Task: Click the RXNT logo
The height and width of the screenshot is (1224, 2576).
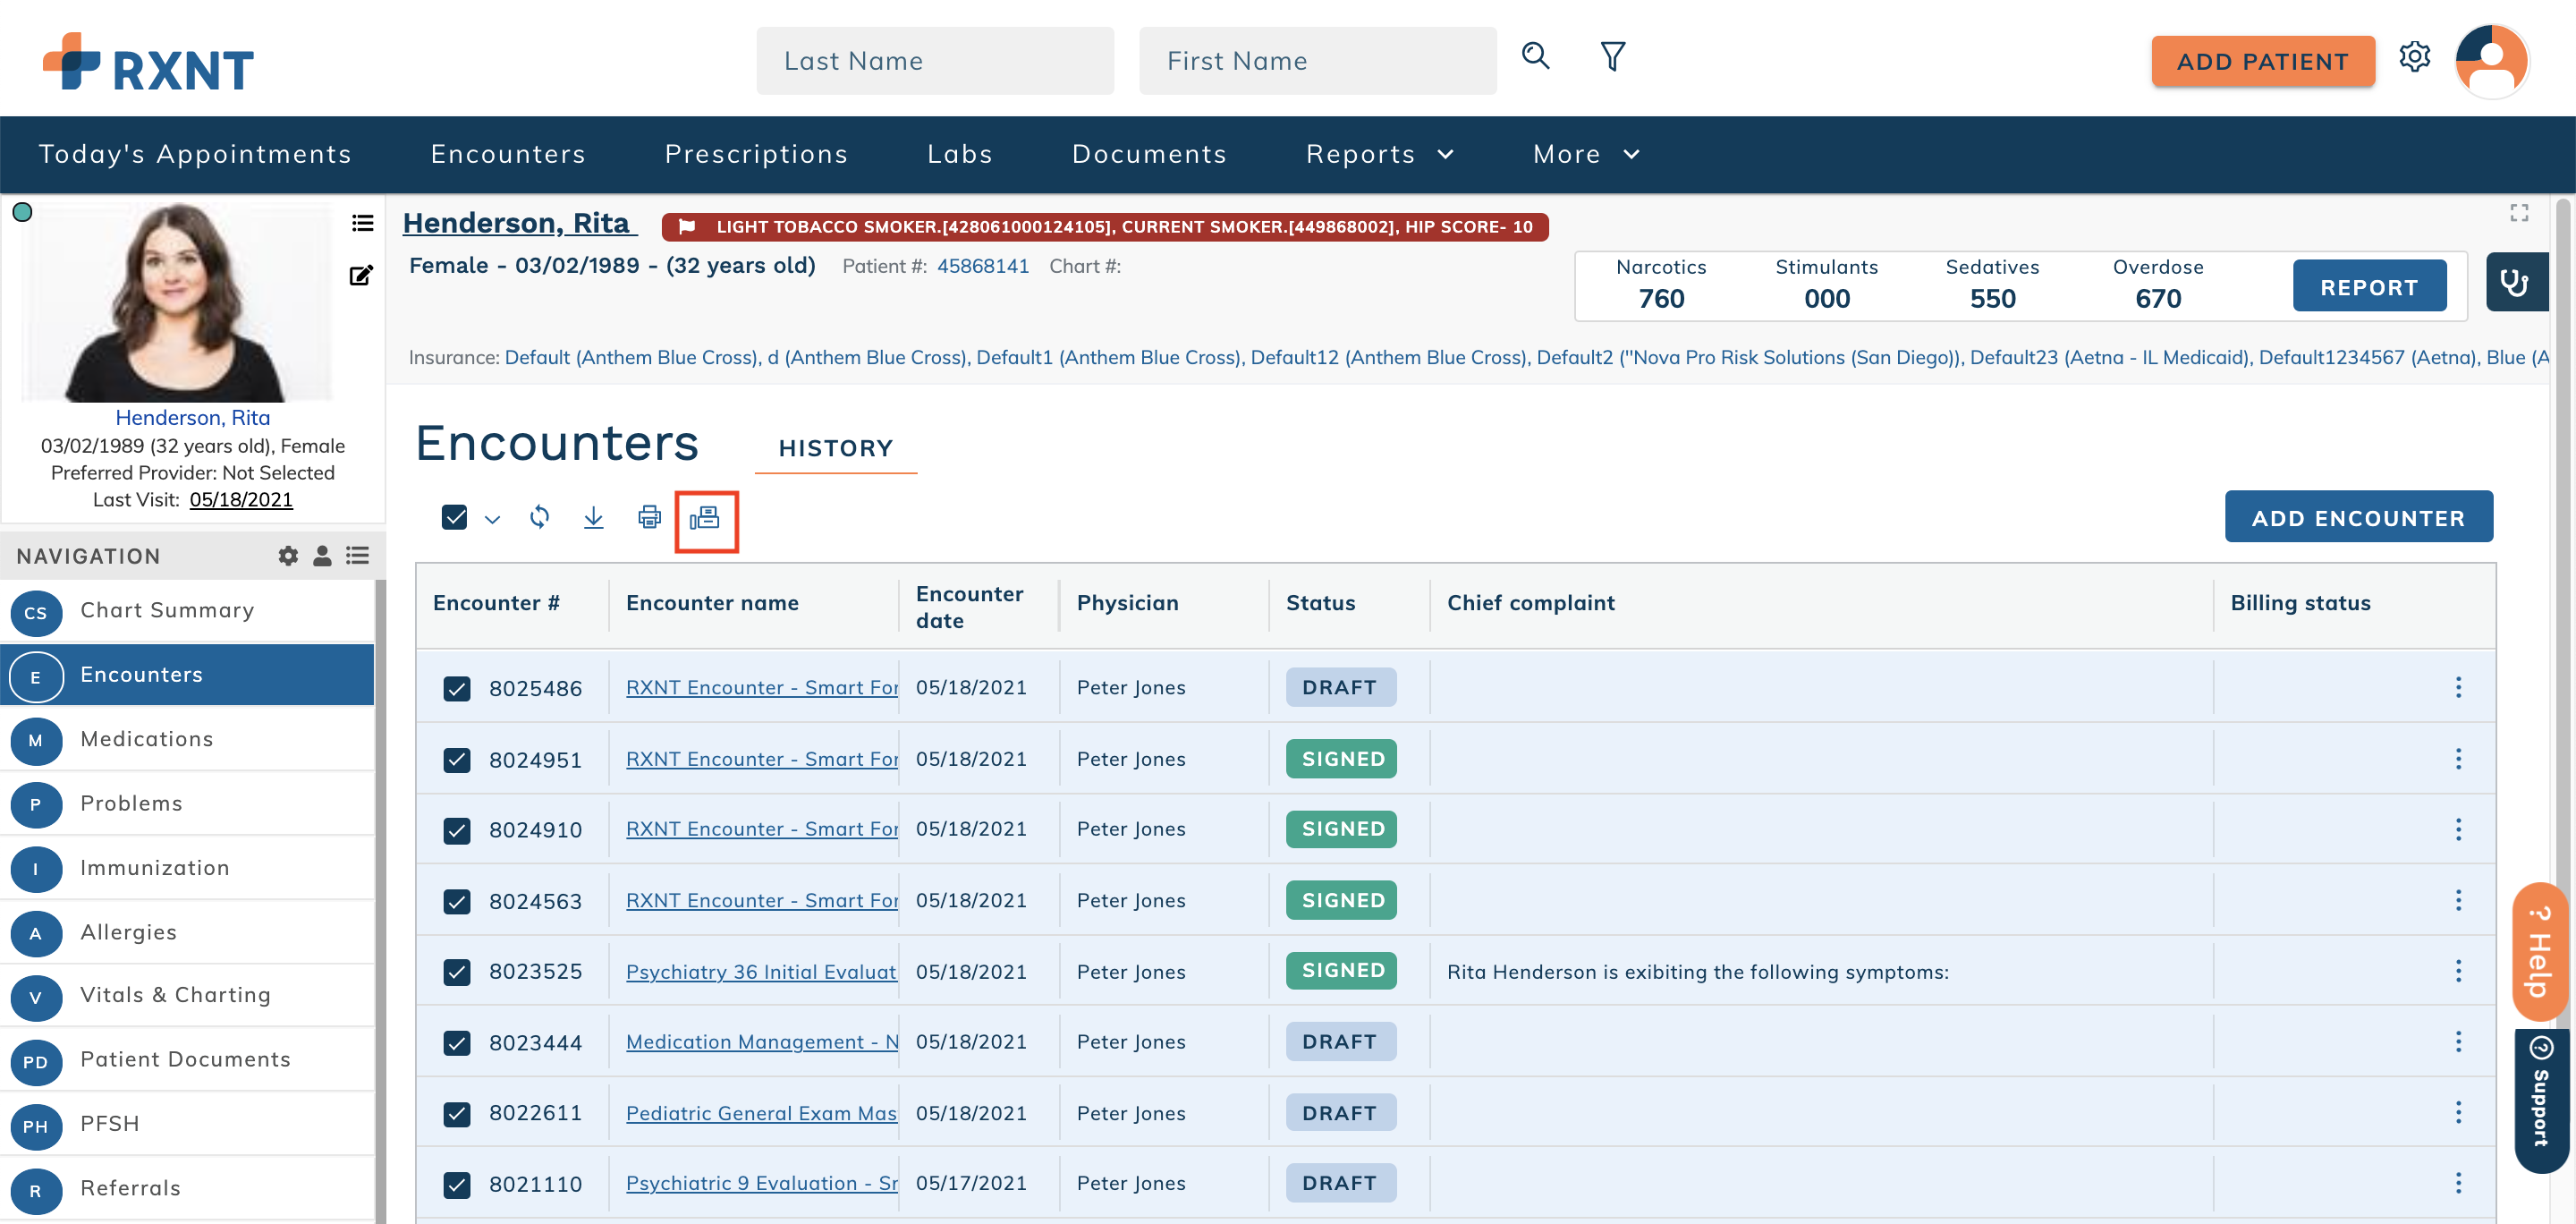Action: pyautogui.click(x=148, y=62)
